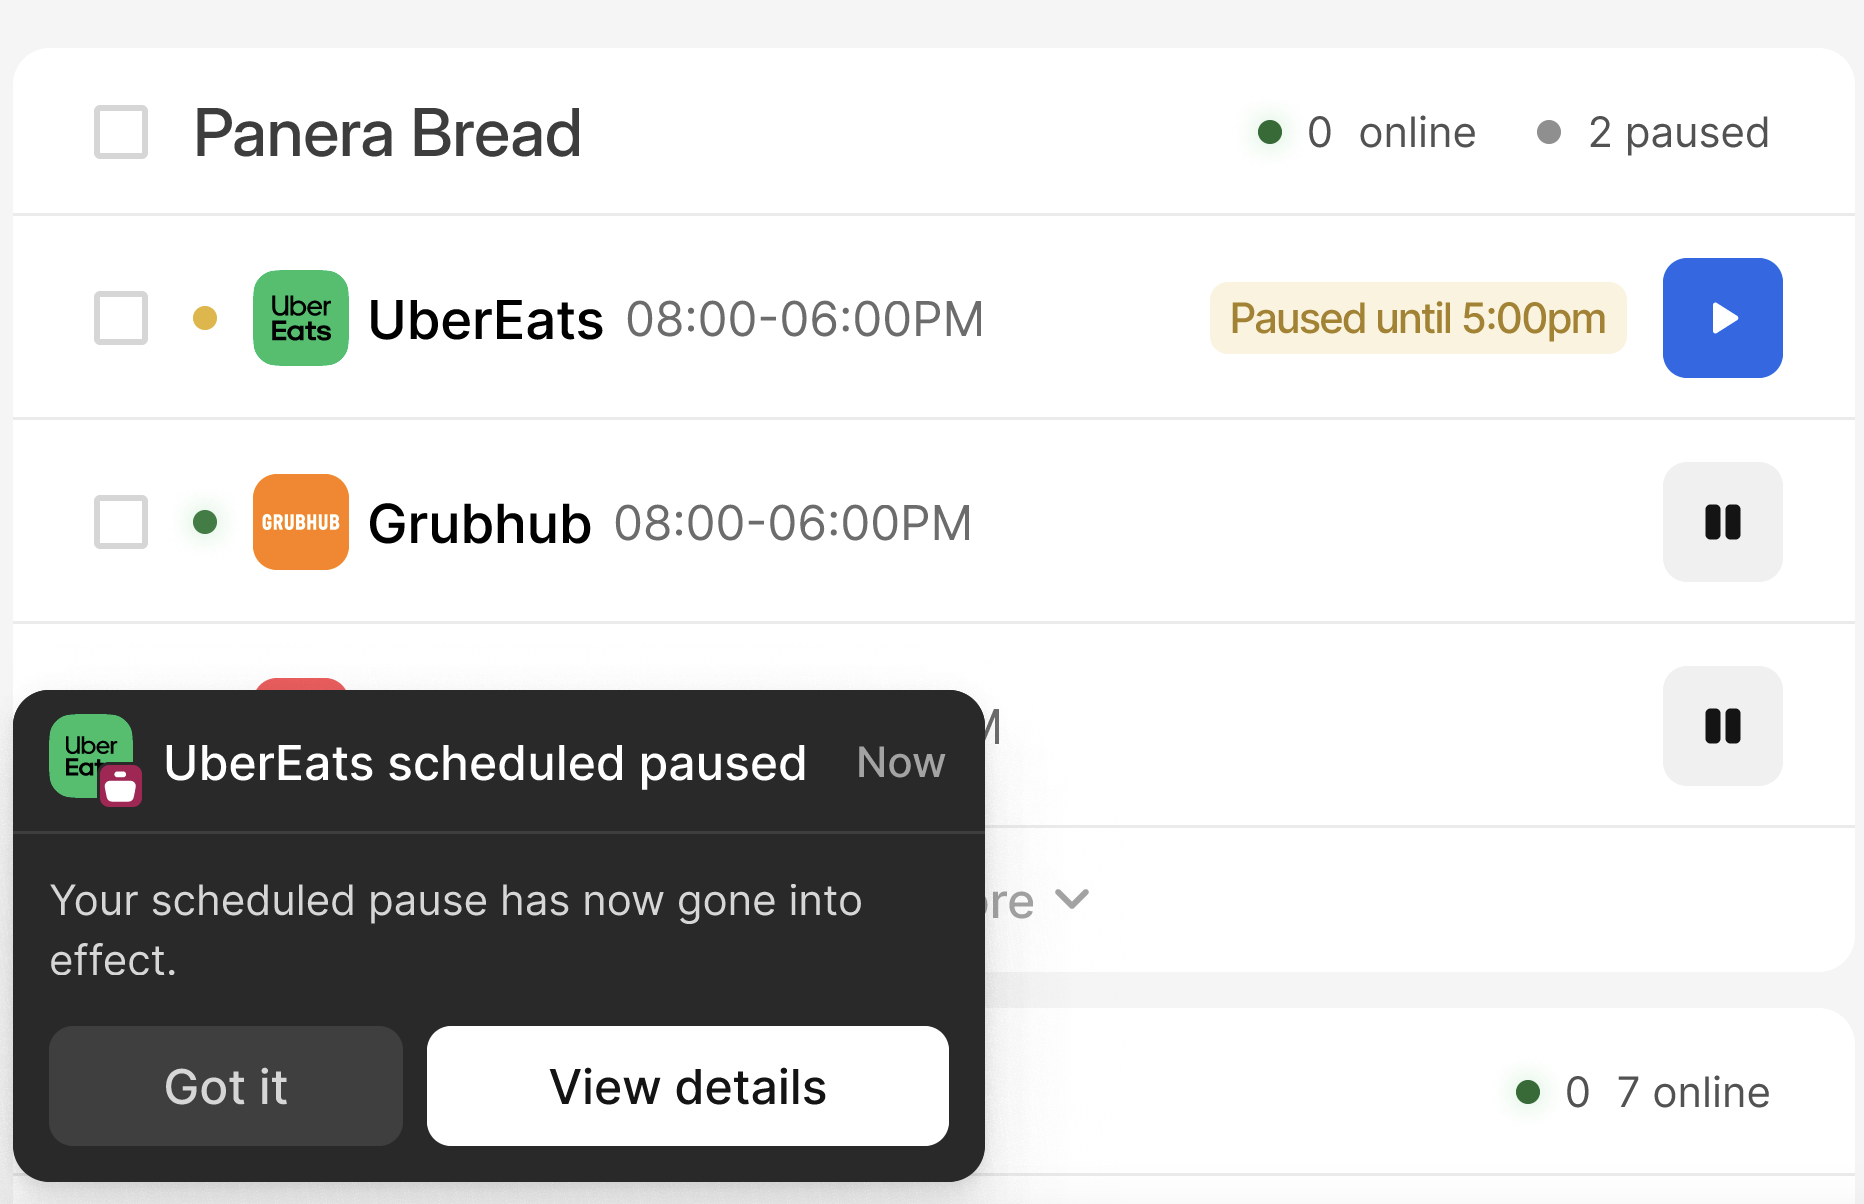Viewport: 1864px width, 1204px height.
Task: Pause the Grubhub channel
Action: point(1722,522)
